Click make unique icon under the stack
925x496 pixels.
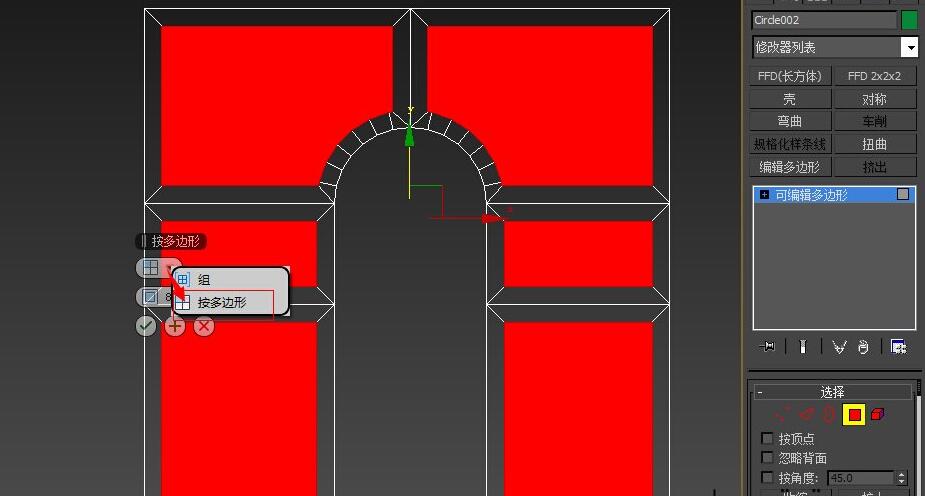[839, 347]
